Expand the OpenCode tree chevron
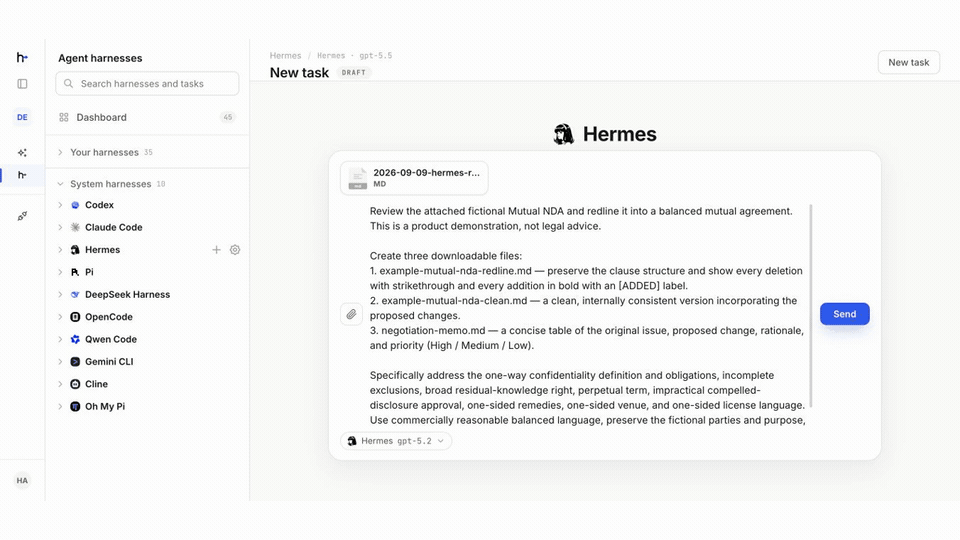This screenshot has height=540, width=960. (60, 317)
